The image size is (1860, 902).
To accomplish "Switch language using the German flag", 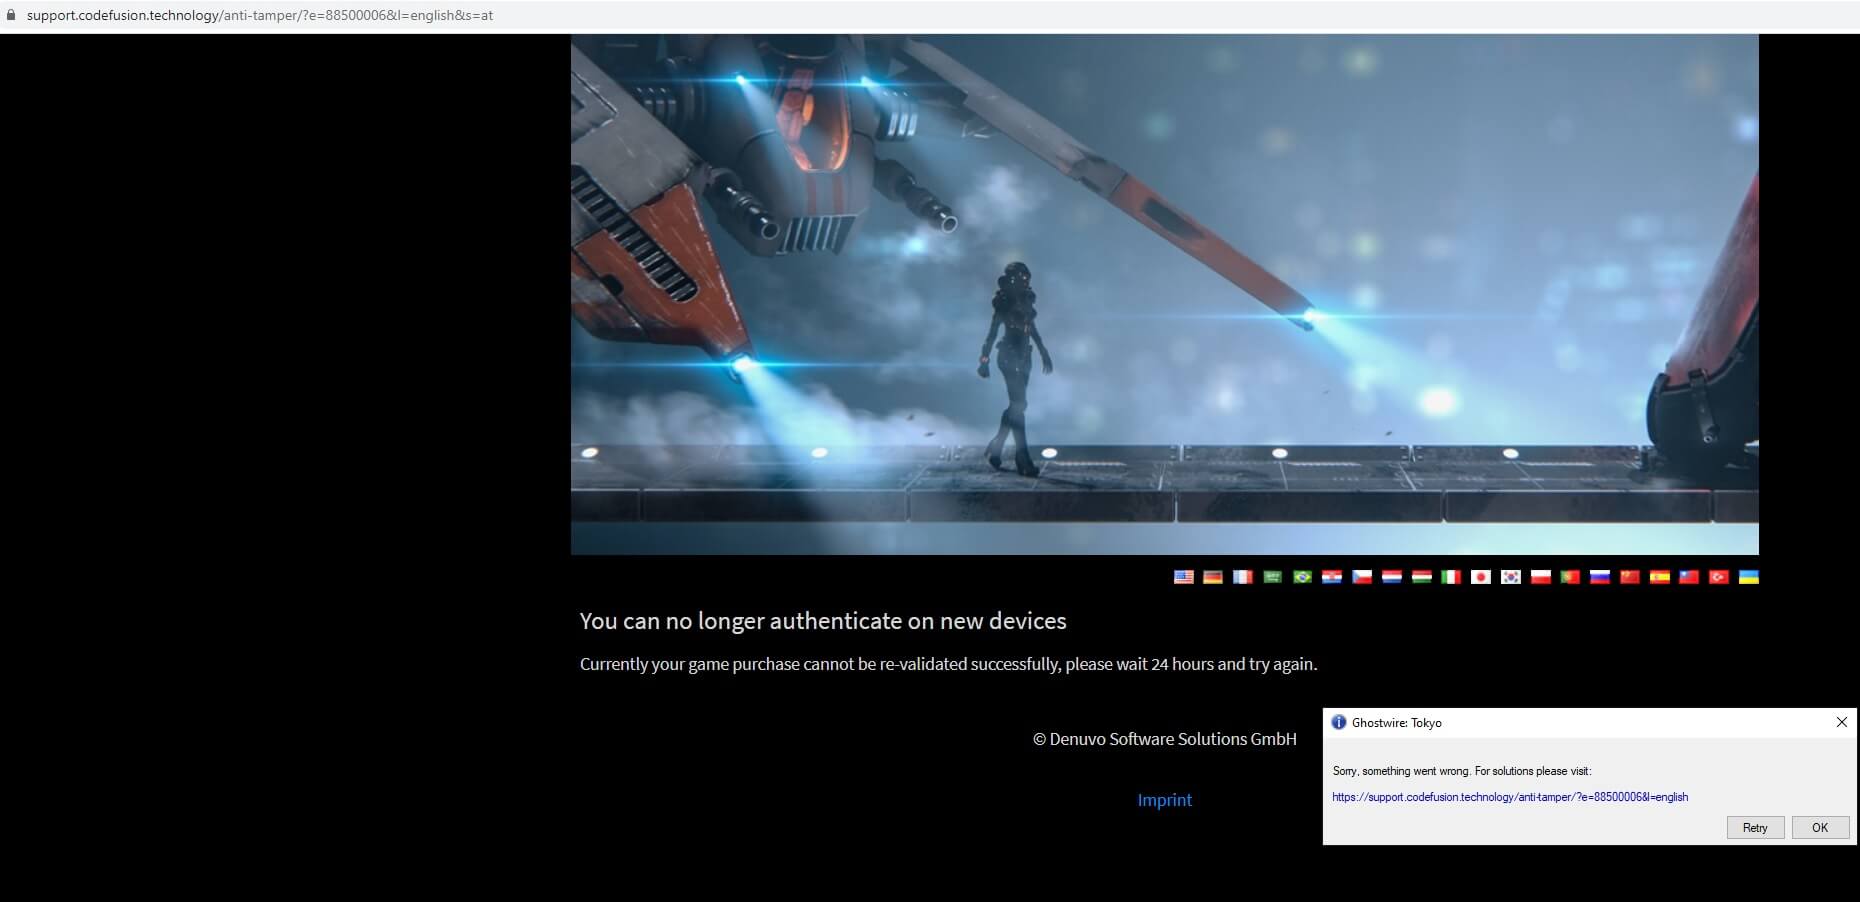I will 1213,577.
